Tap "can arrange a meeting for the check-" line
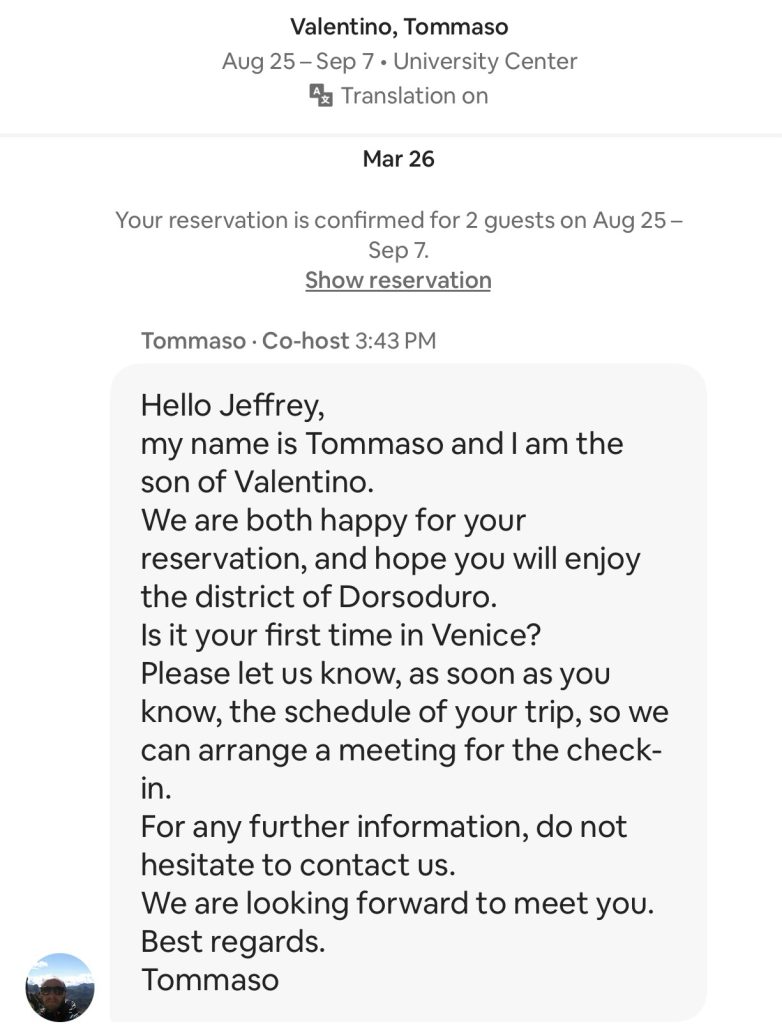The image size is (782, 1024). click(402, 750)
